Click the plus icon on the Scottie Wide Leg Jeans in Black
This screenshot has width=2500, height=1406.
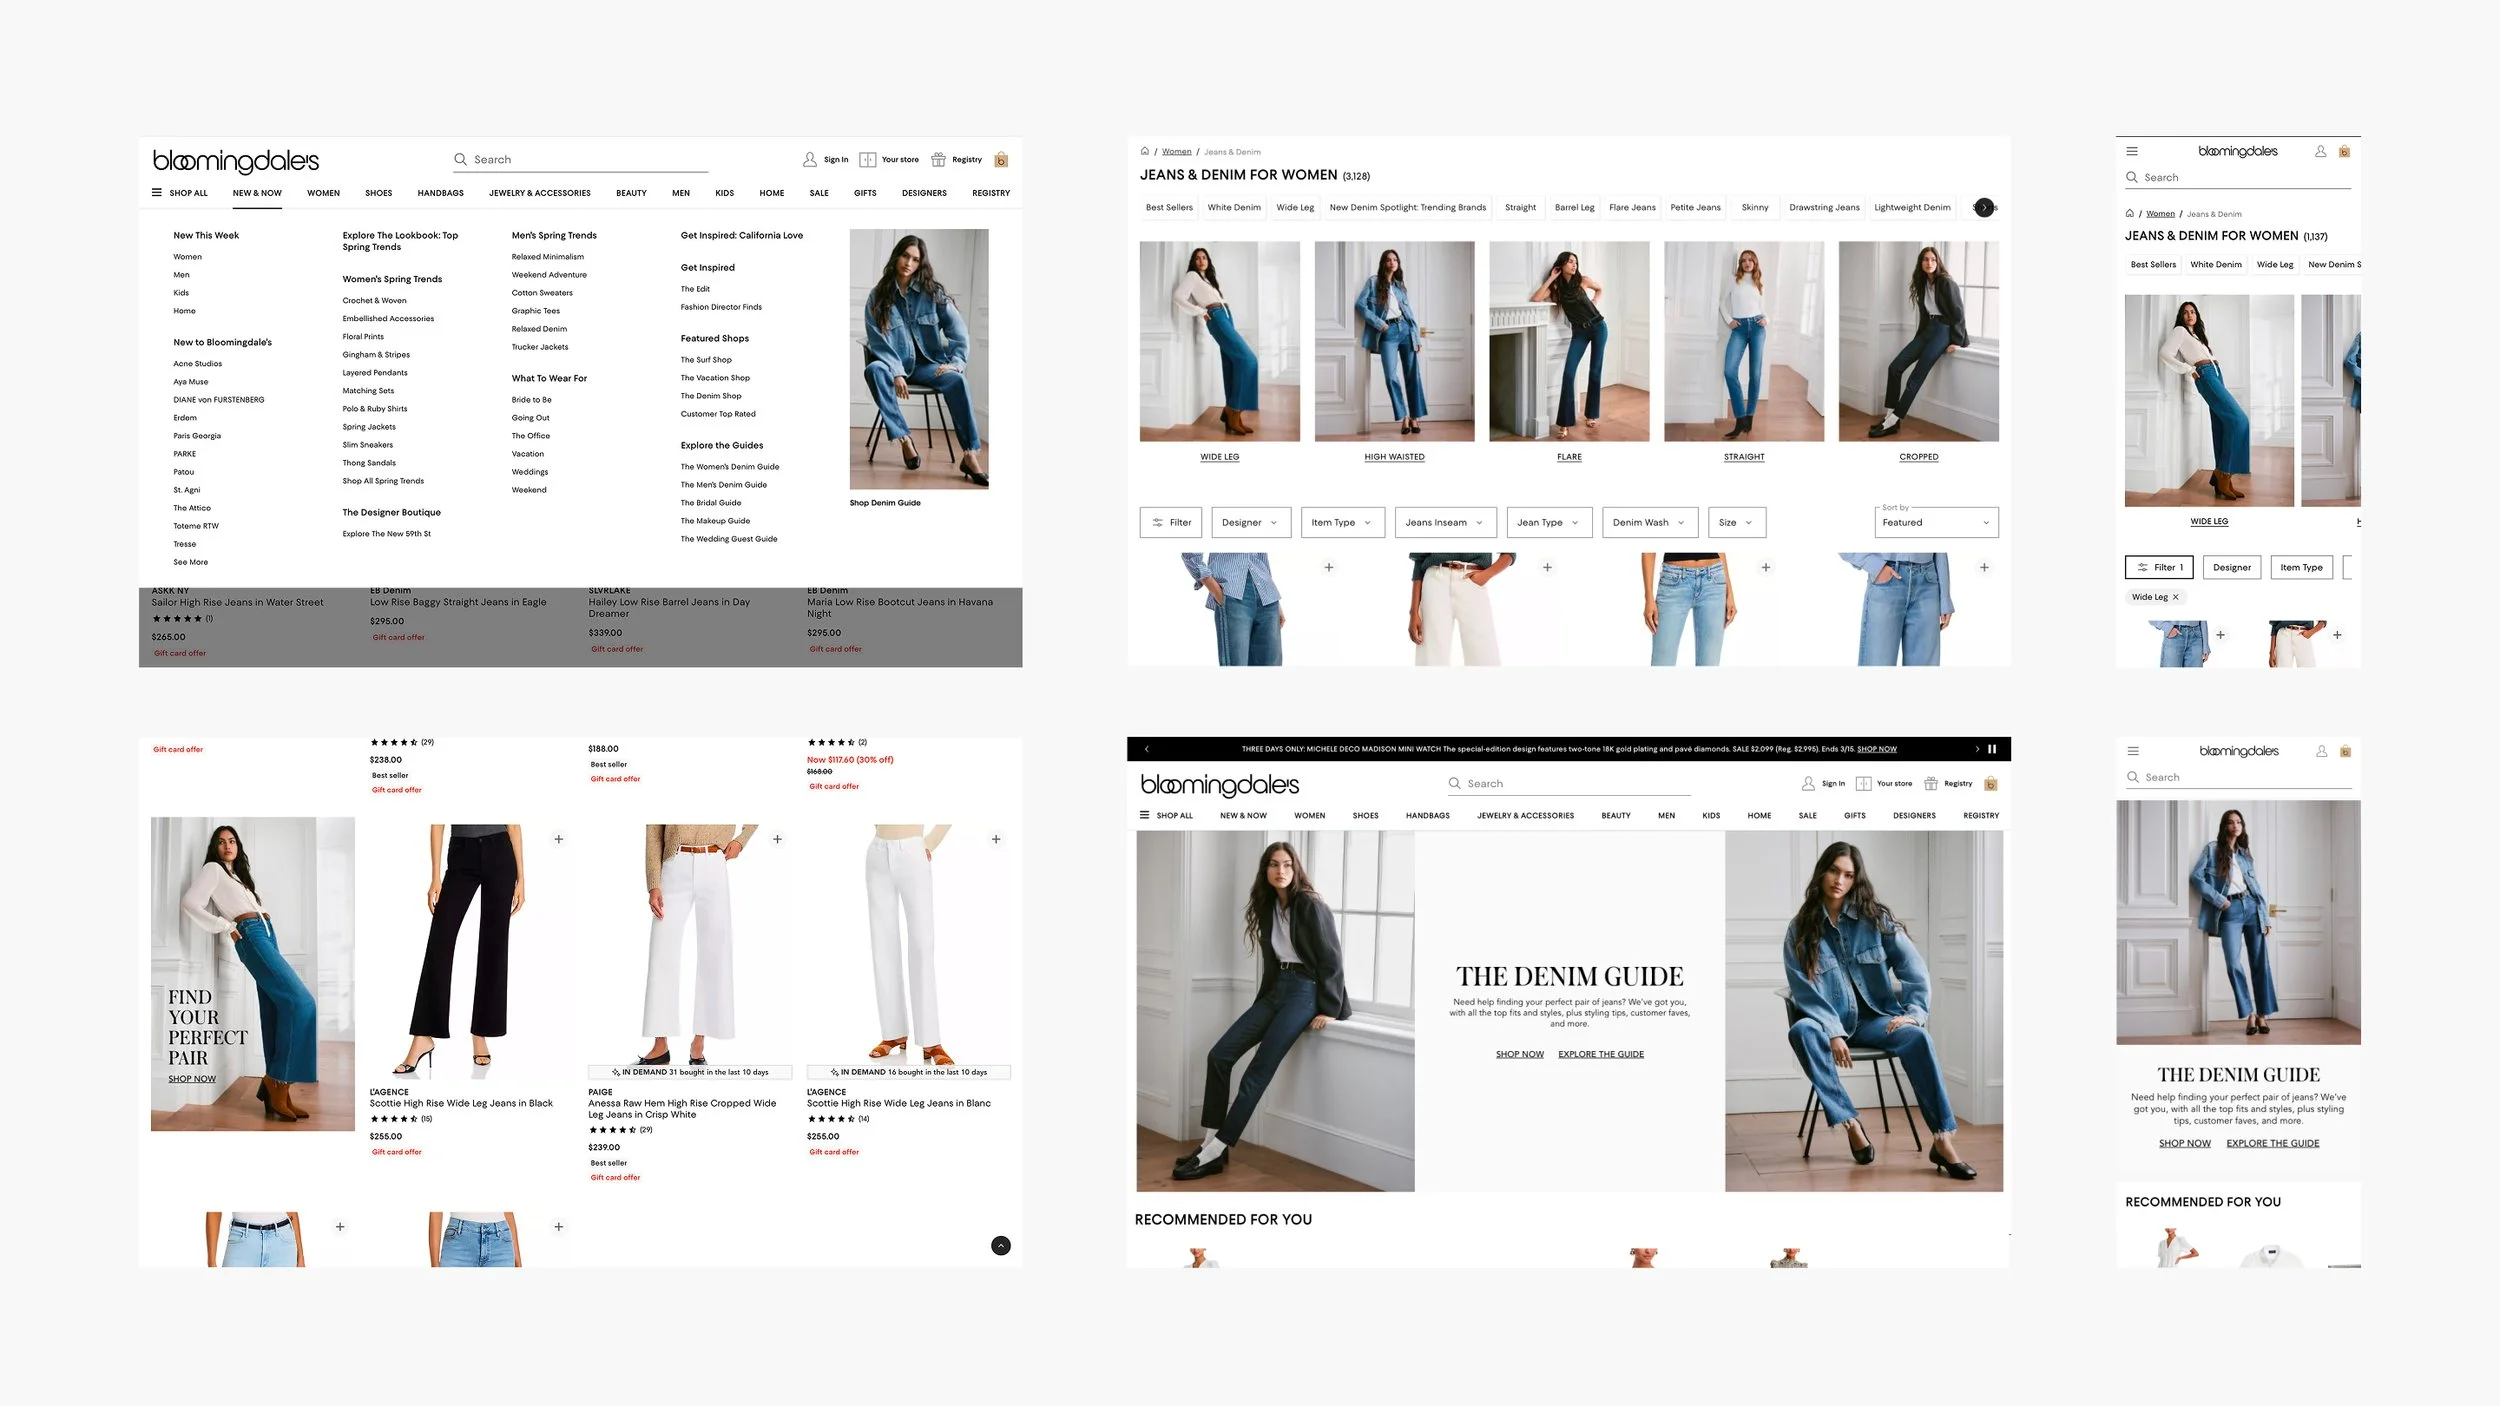point(559,840)
